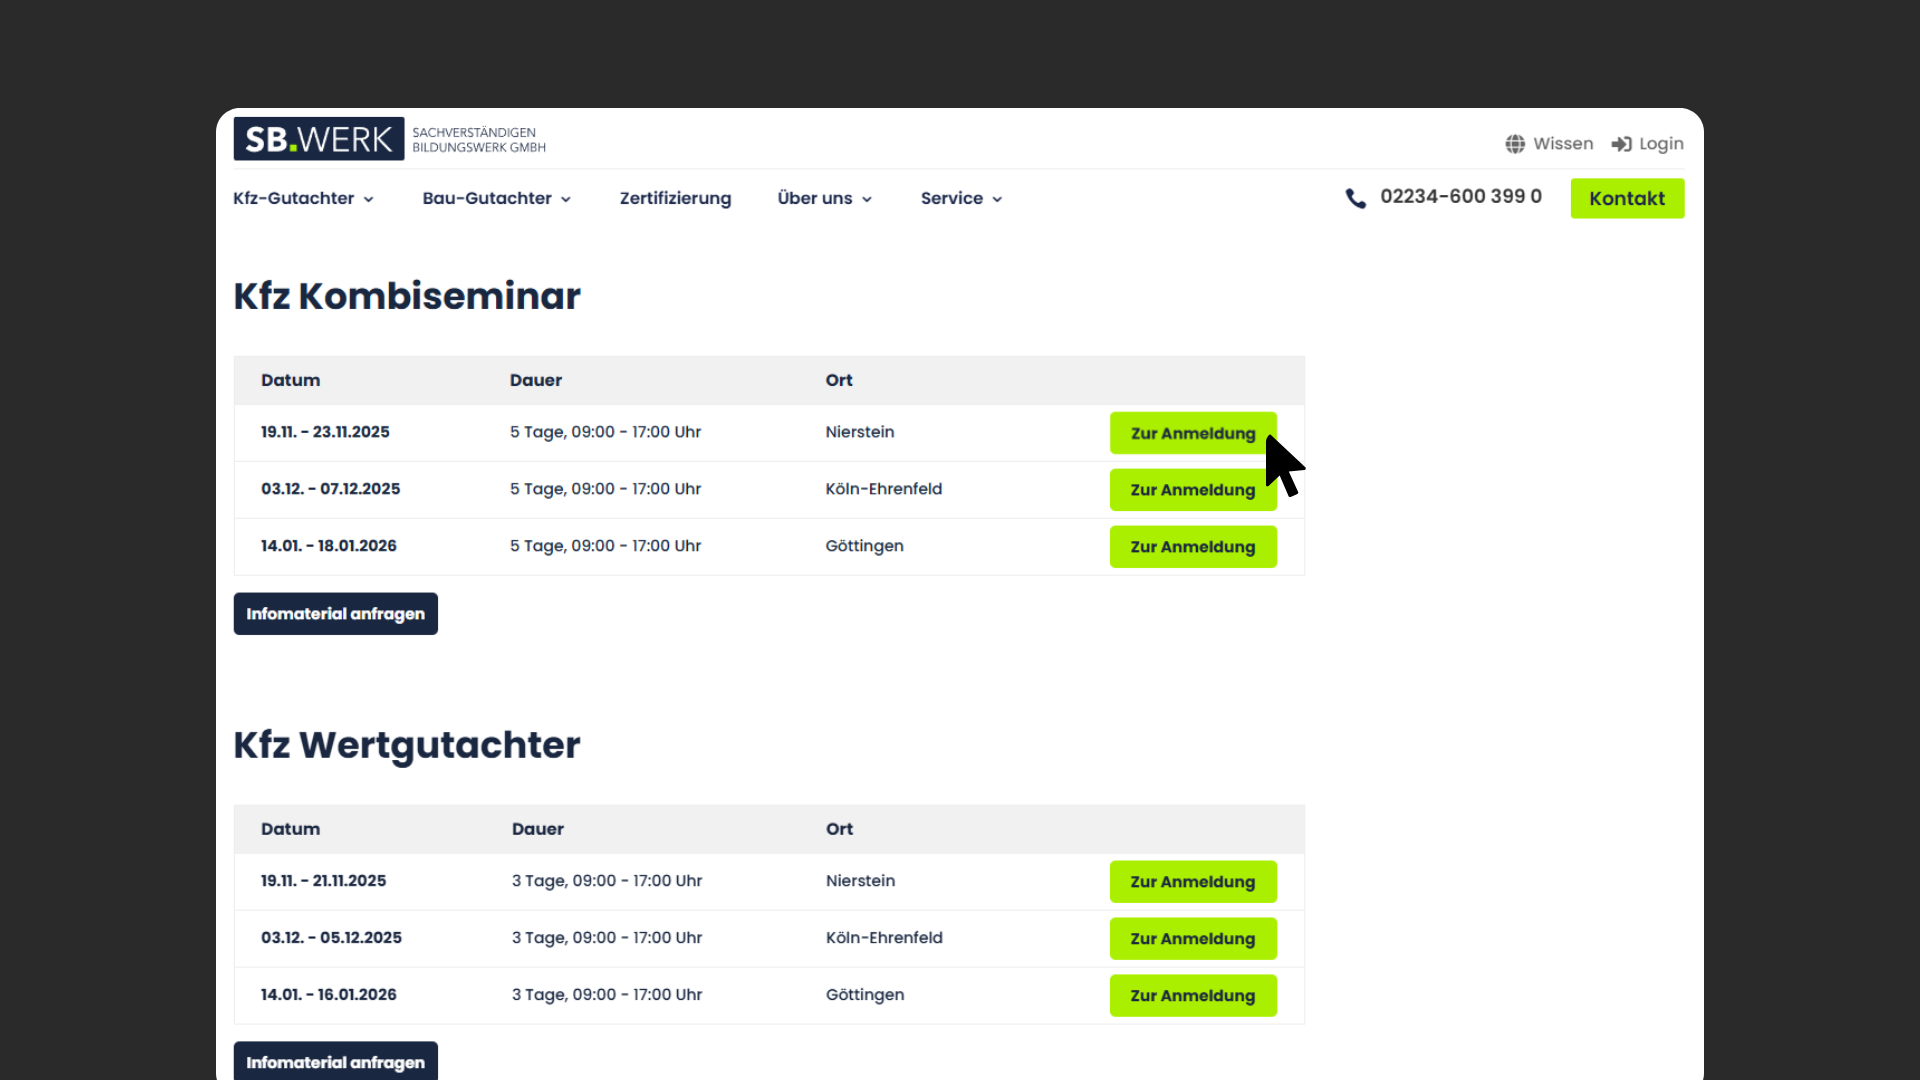Register for Kombiseminar in Köln-Ehrenfeld 03.12.
Image resolution: width=1920 pixels, height=1080 pixels.
pyautogui.click(x=1192, y=490)
